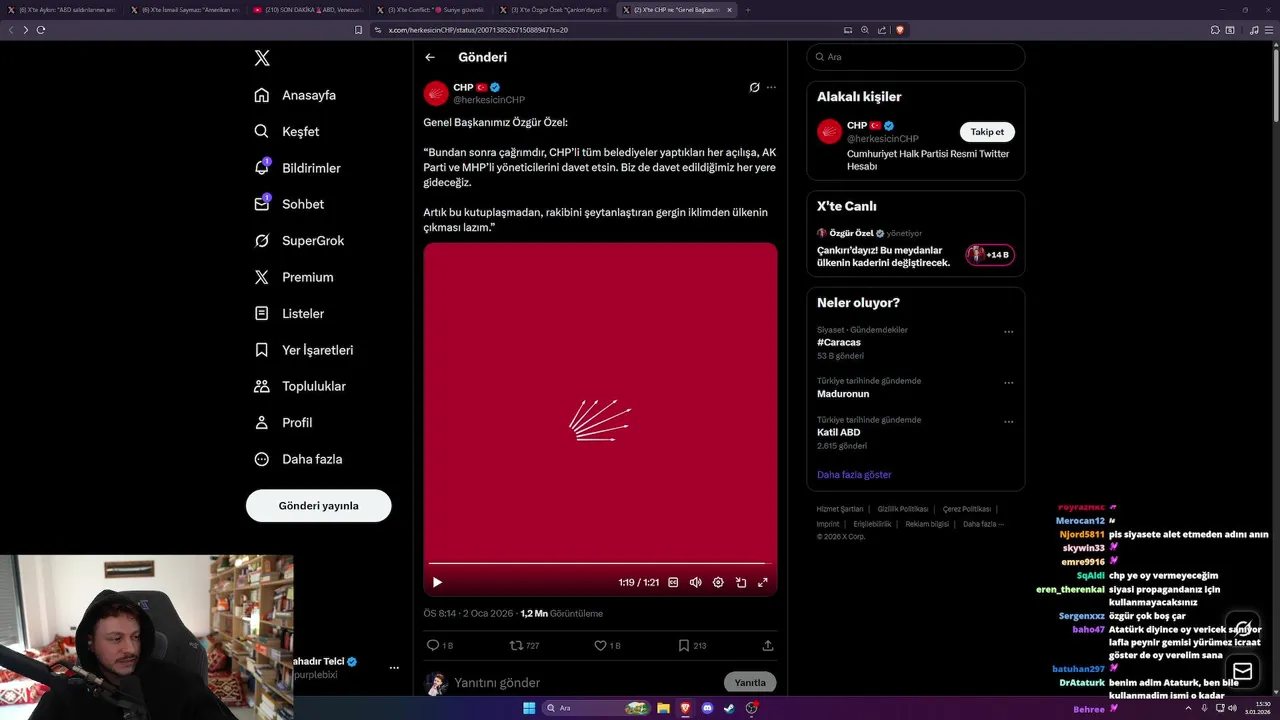
Task: Click the floating messages envelope button
Action: point(1242,671)
